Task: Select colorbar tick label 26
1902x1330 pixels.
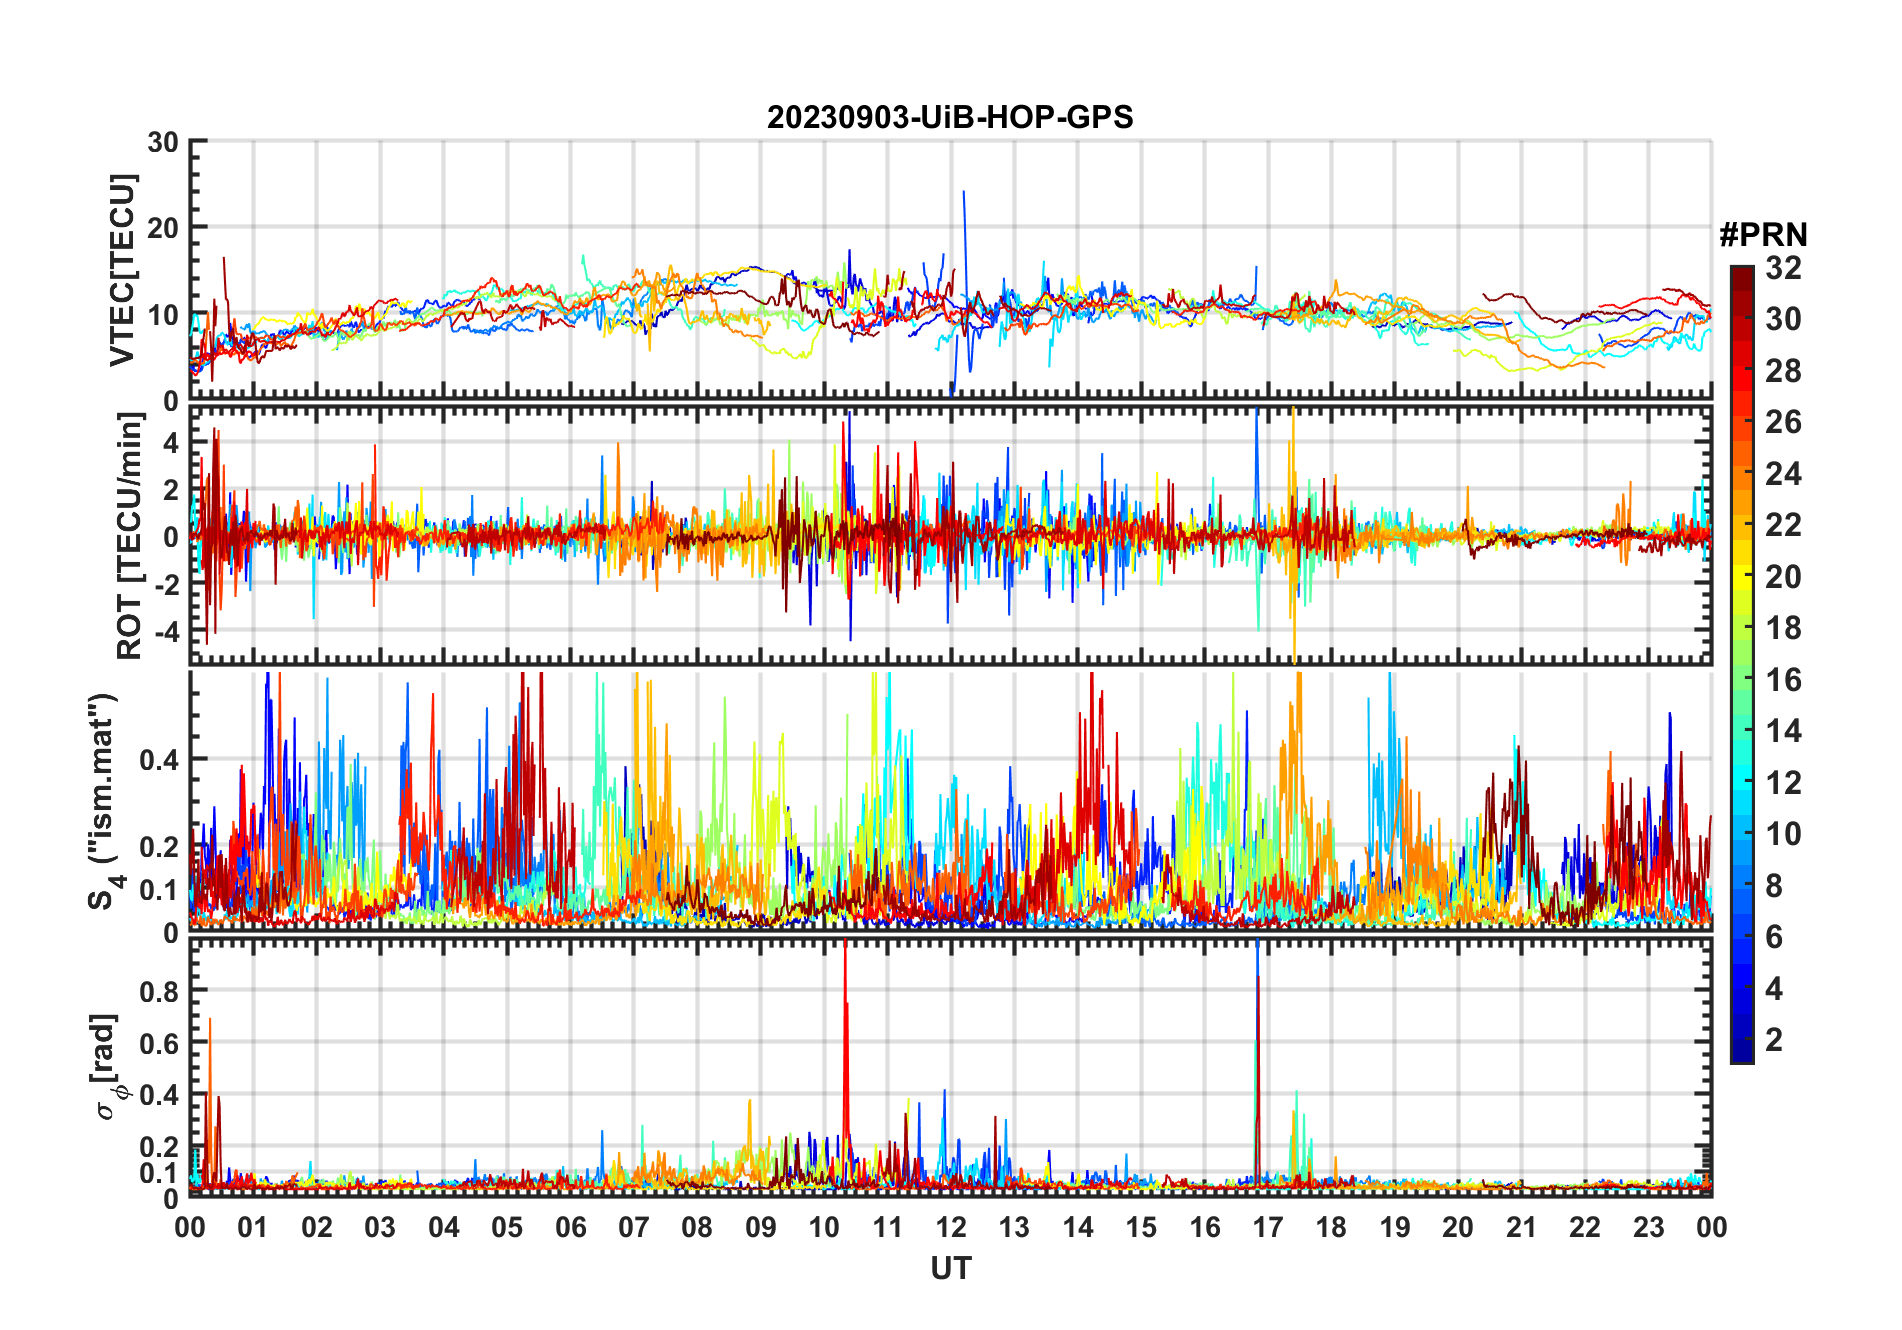Action: [x=1783, y=422]
